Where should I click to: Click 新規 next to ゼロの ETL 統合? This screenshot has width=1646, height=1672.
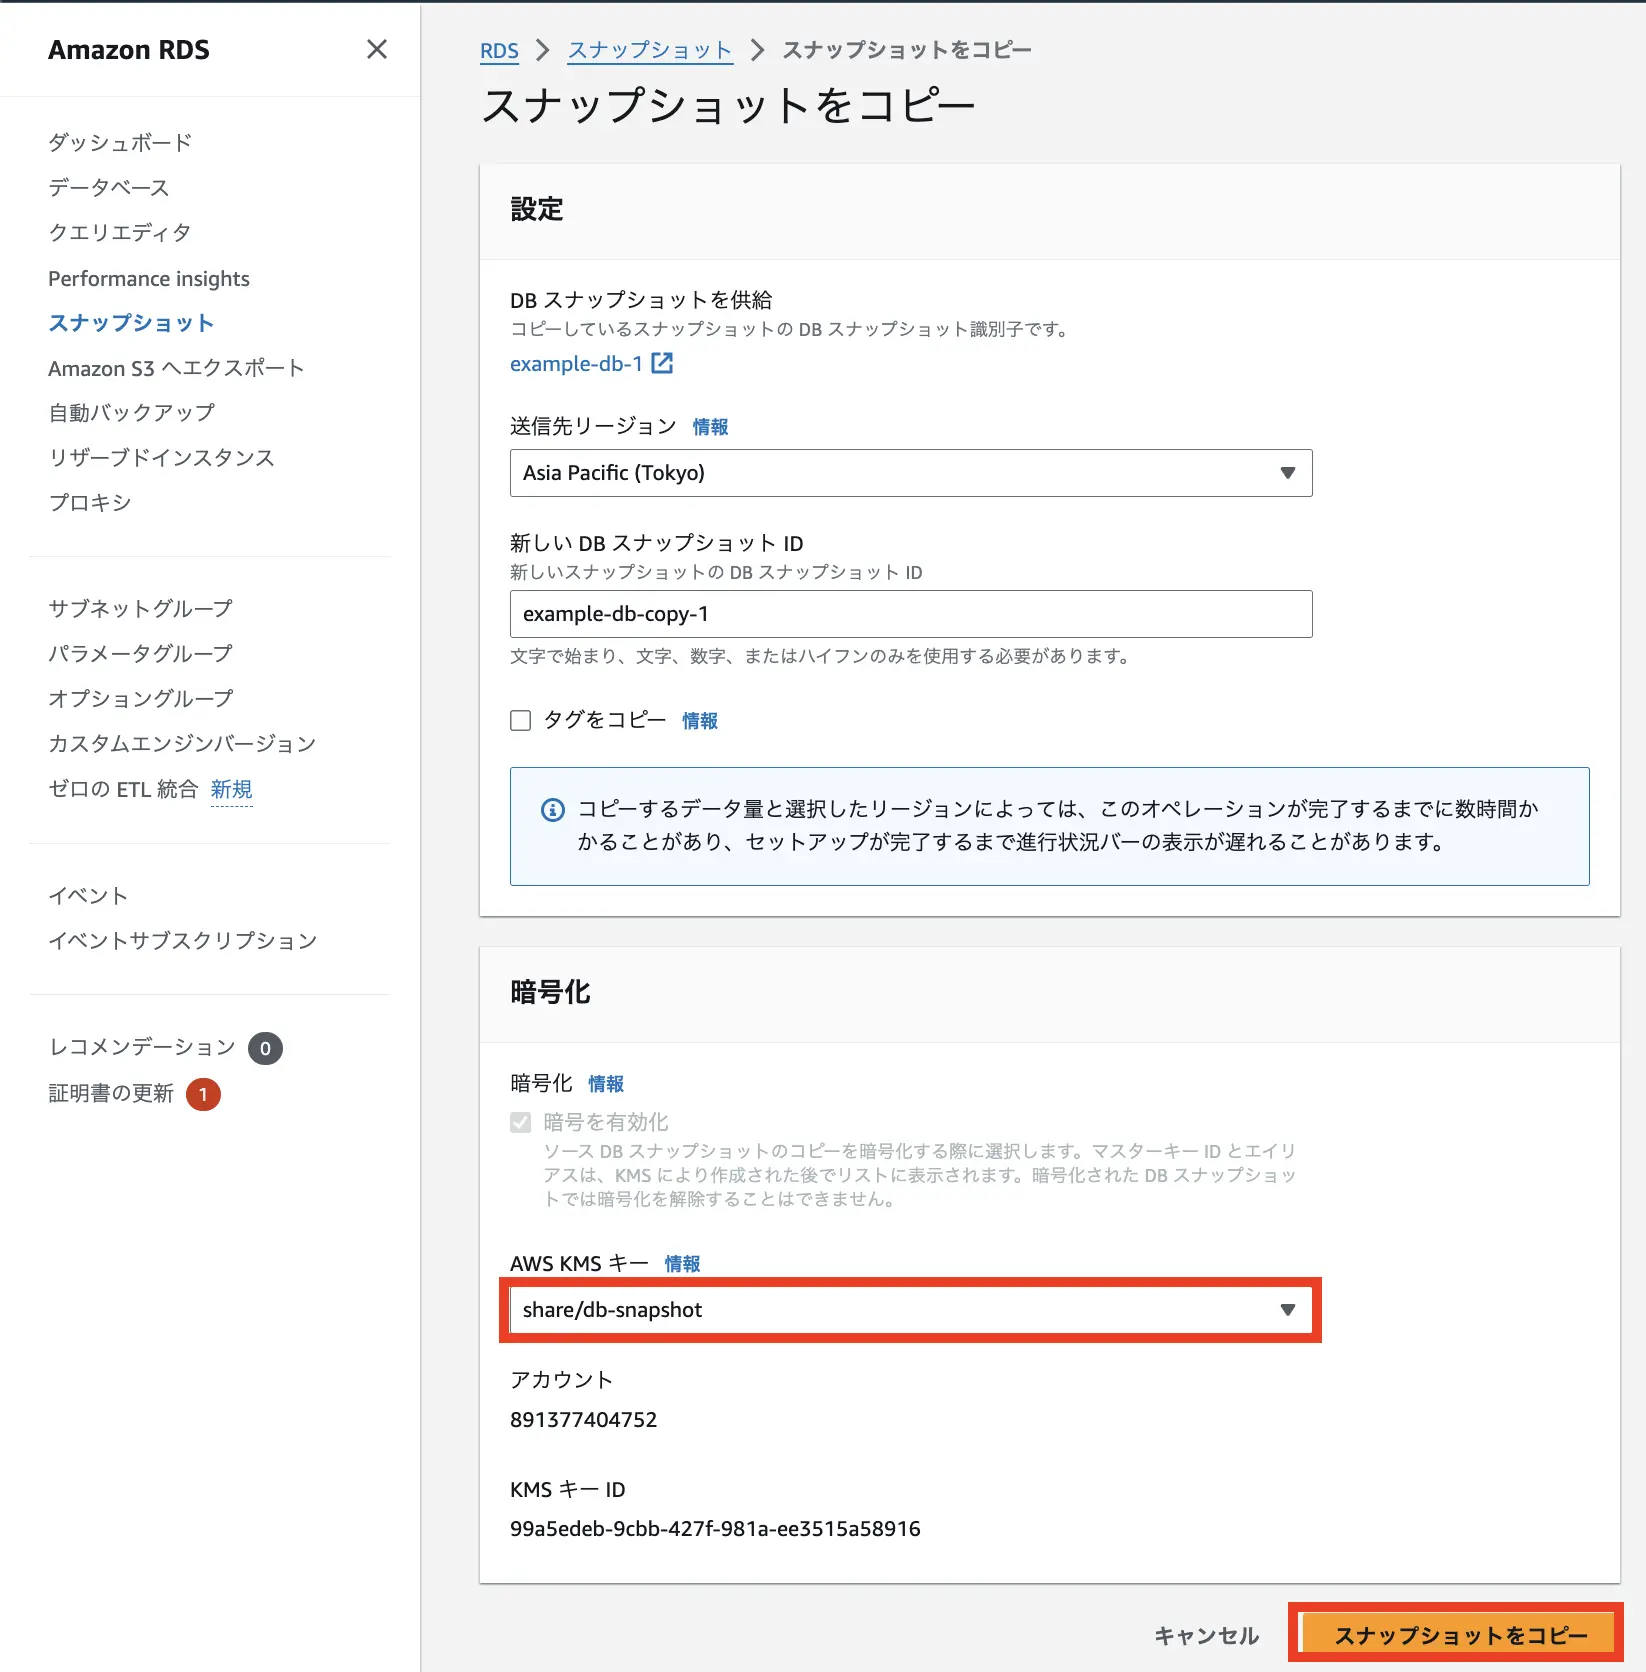[231, 789]
